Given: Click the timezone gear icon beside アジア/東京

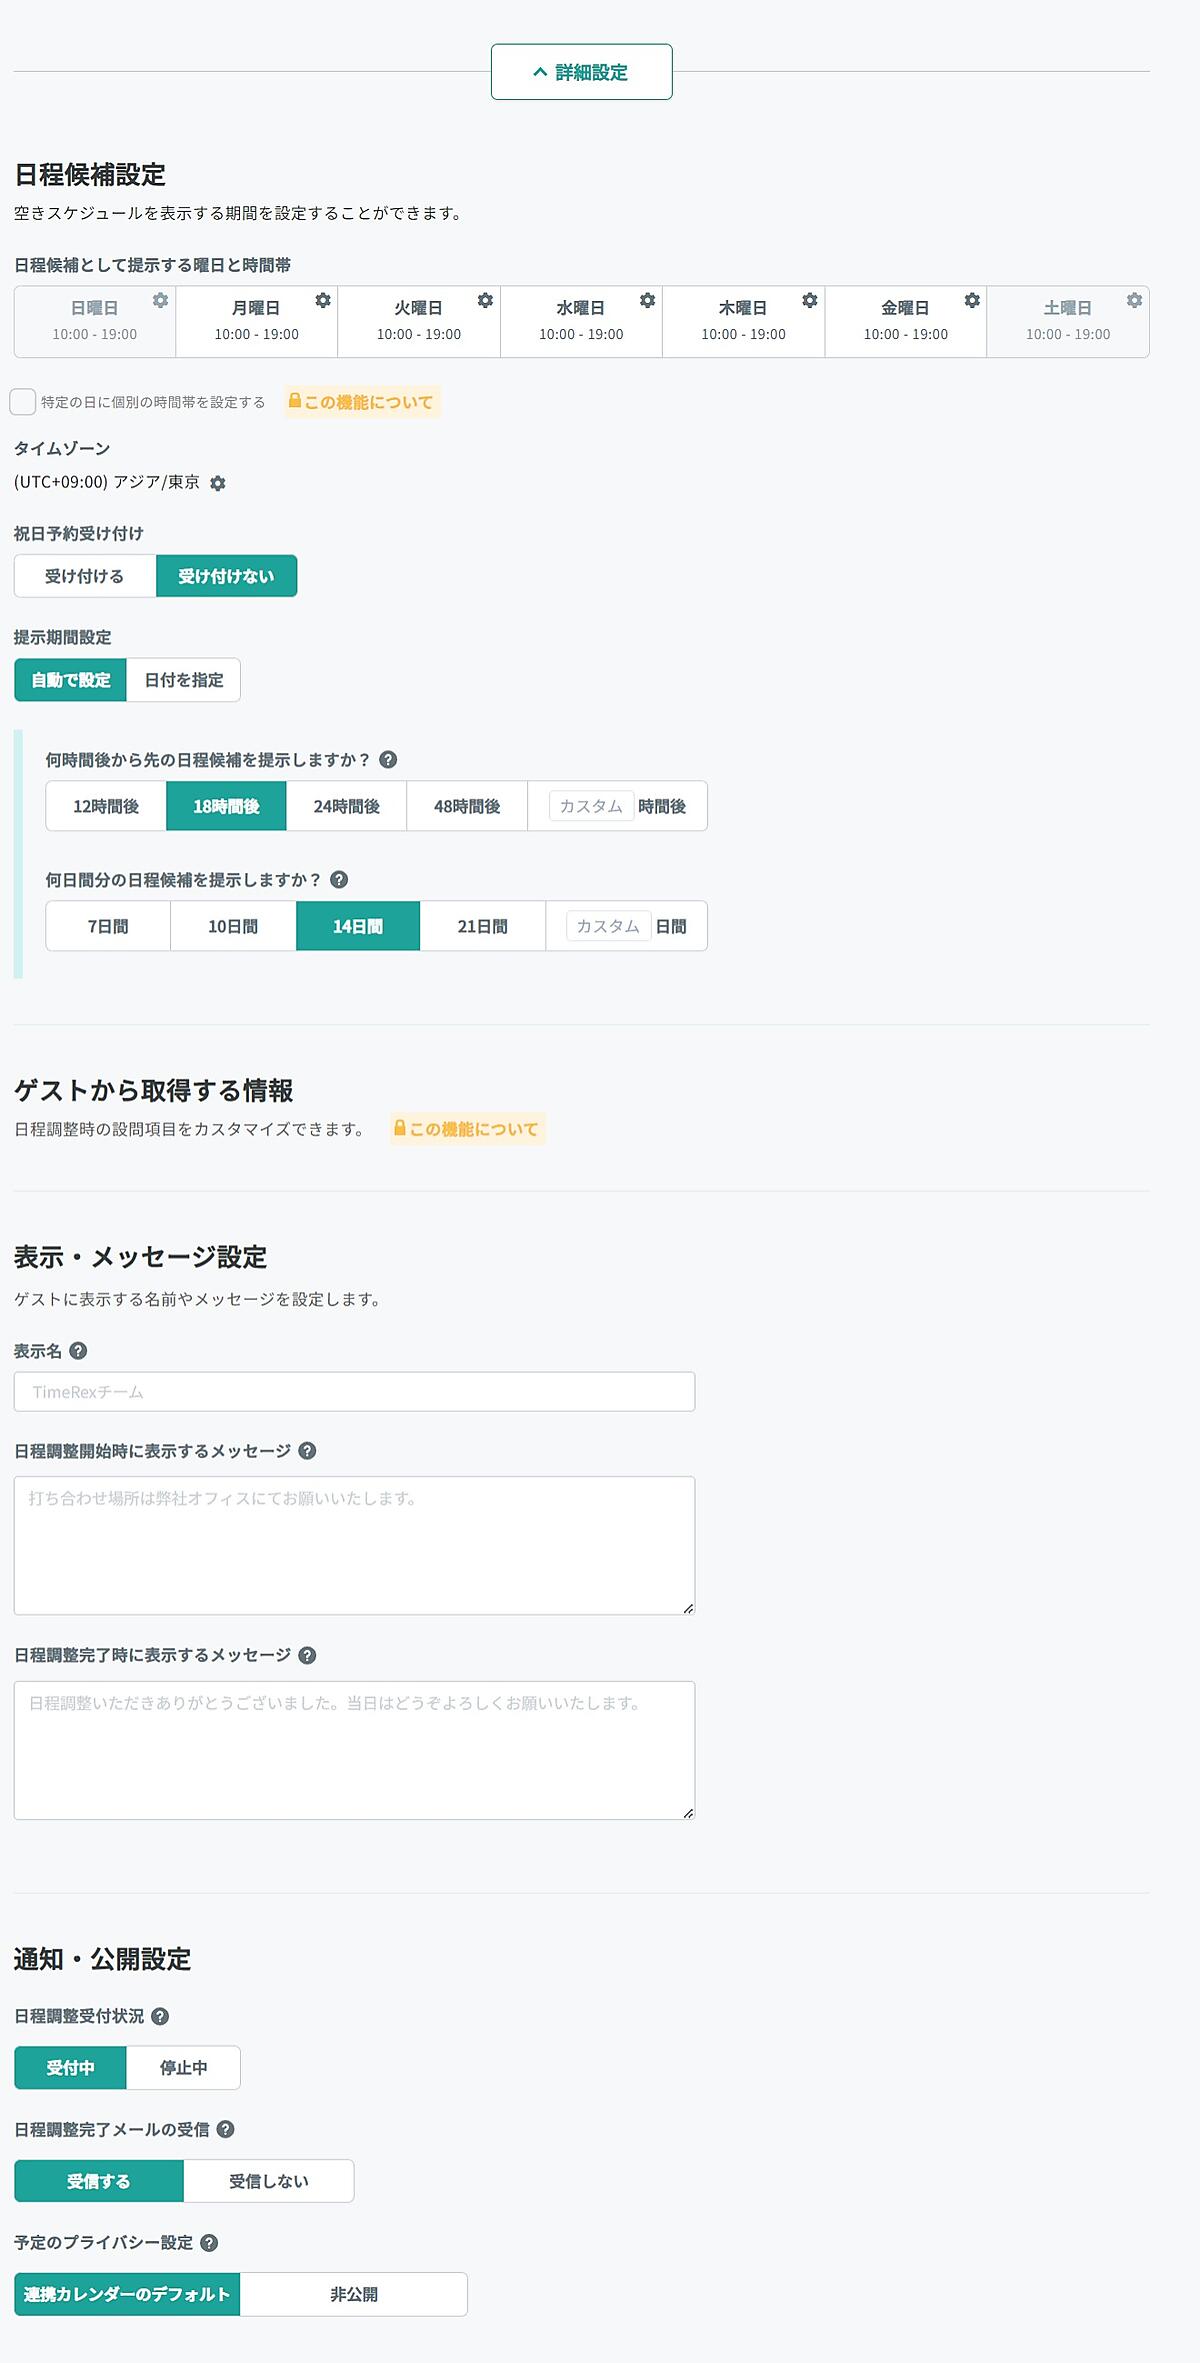Looking at the screenshot, I should point(218,483).
